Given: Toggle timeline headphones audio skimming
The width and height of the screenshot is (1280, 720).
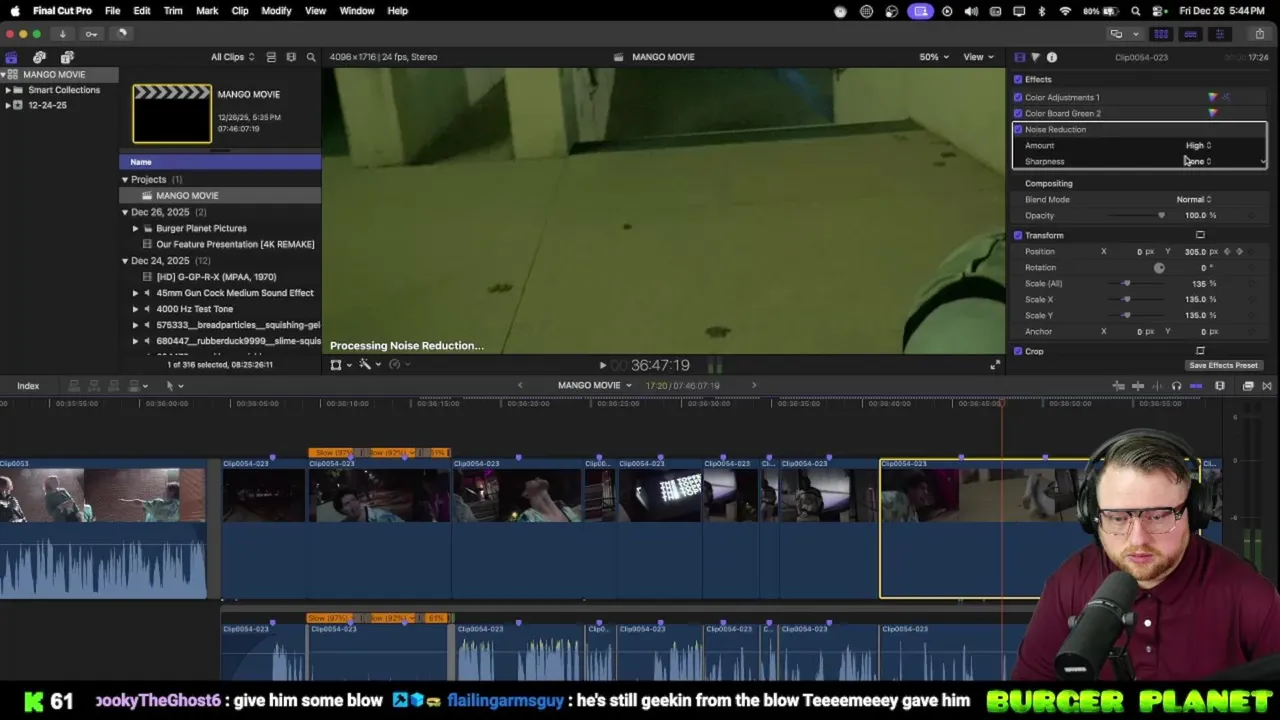Looking at the screenshot, I should tap(1176, 386).
